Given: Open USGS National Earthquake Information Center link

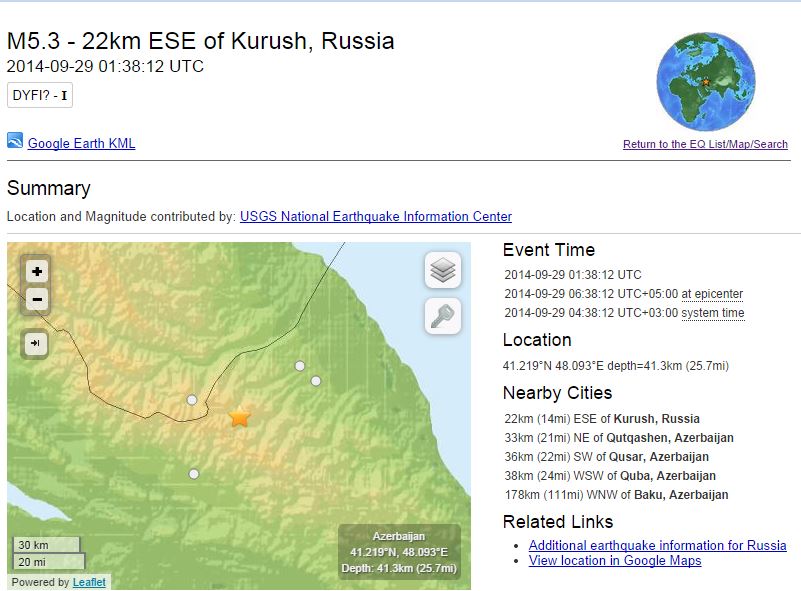Looking at the screenshot, I should pos(375,217).
